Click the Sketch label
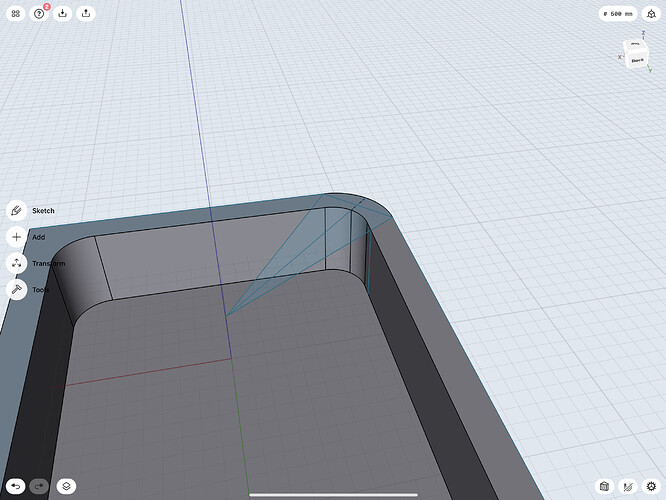This screenshot has width=666, height=500. 43,211
